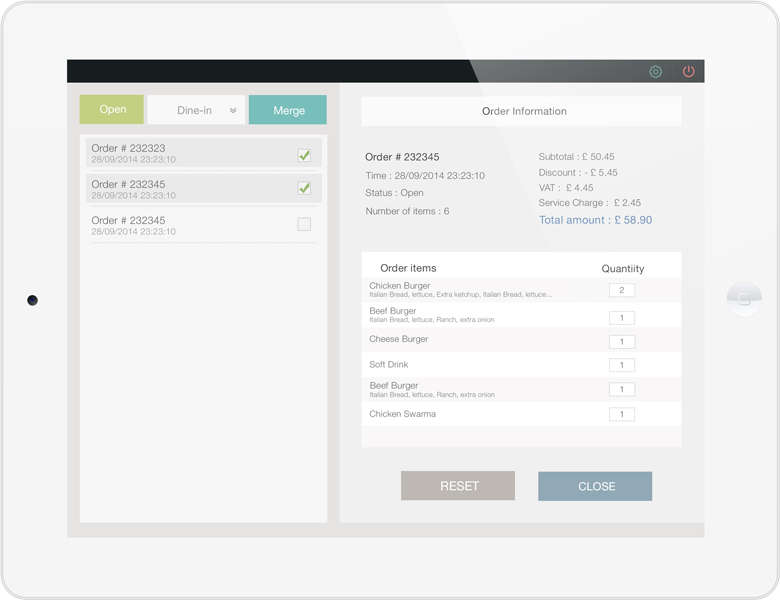Select the Soft Drink order item
Image resolution: width=780 pixels, height=600 pixels.
pyautogui.click(x=389, y=365)
